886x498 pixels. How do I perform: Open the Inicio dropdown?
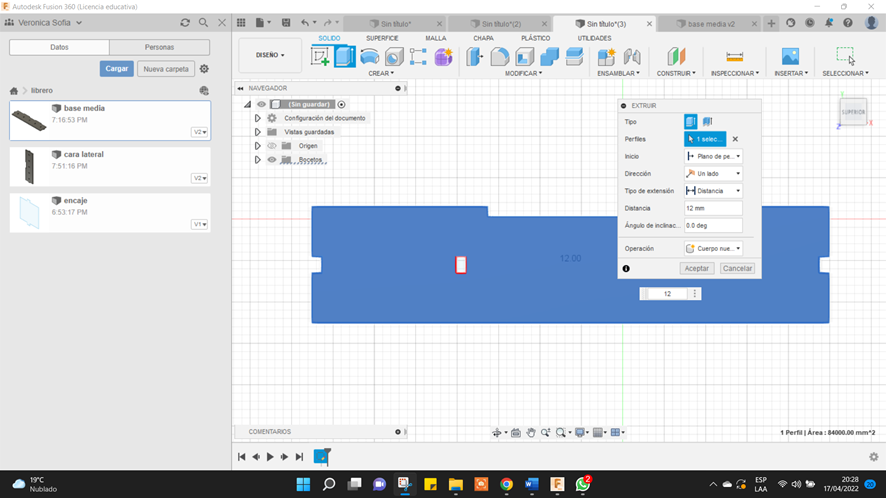click(713, 156)
